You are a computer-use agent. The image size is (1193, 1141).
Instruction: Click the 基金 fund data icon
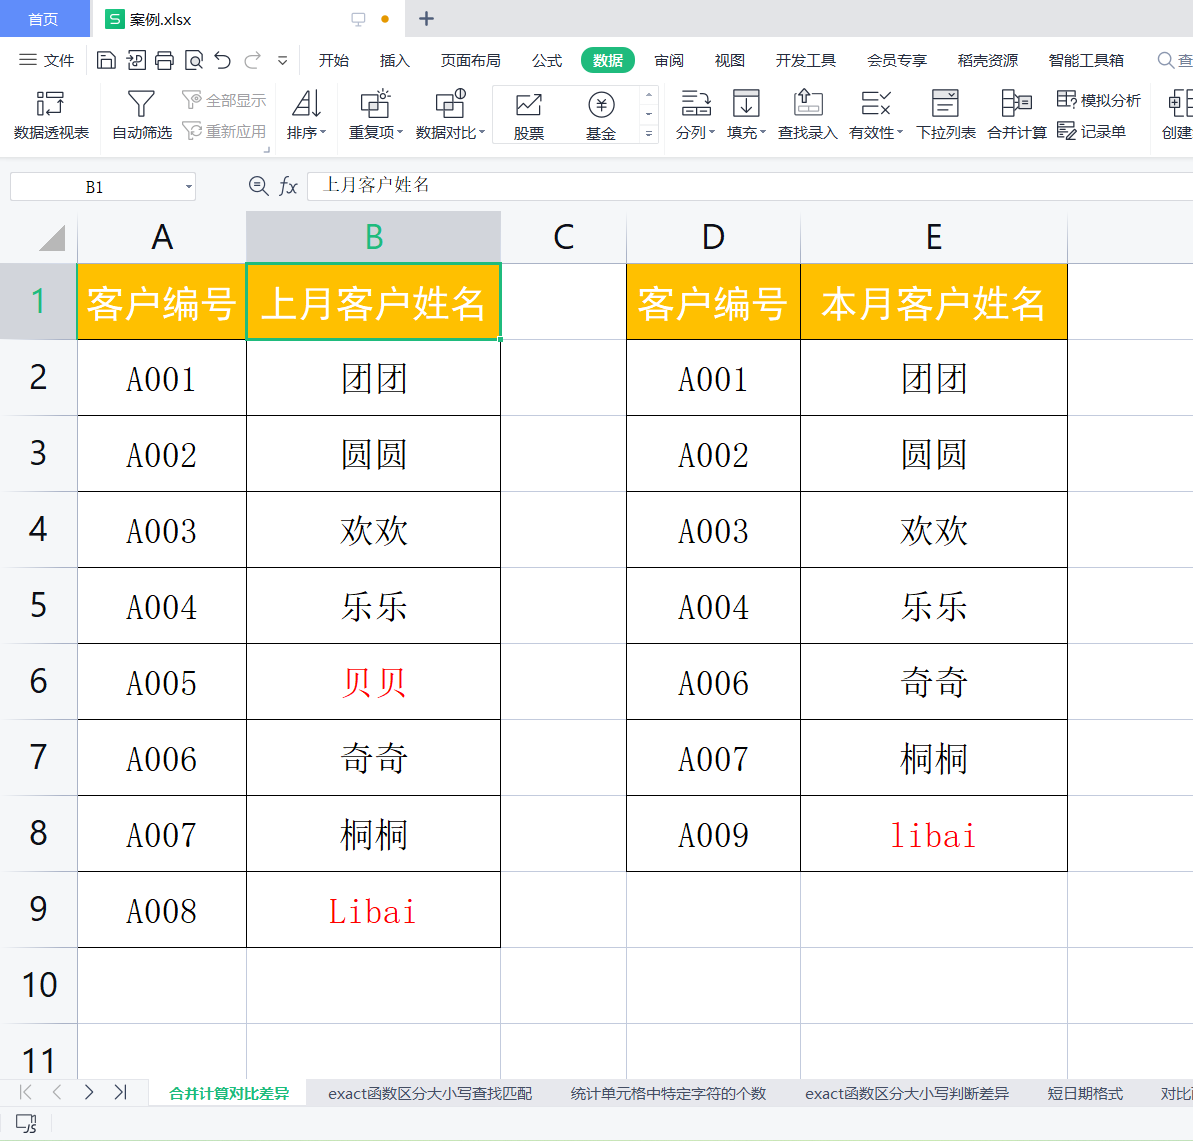(601, 116)
